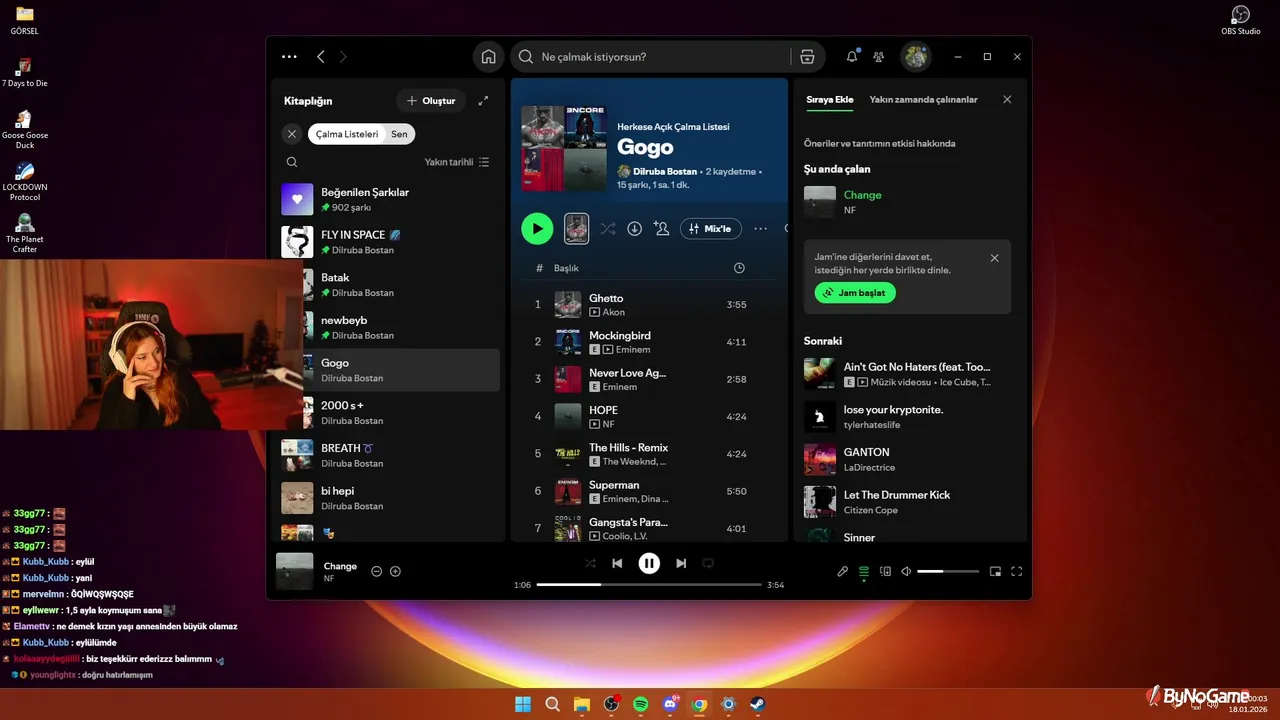Viewport: 1280px width, 720px height.
Task: Skip to next track
Action: (681, 563)
